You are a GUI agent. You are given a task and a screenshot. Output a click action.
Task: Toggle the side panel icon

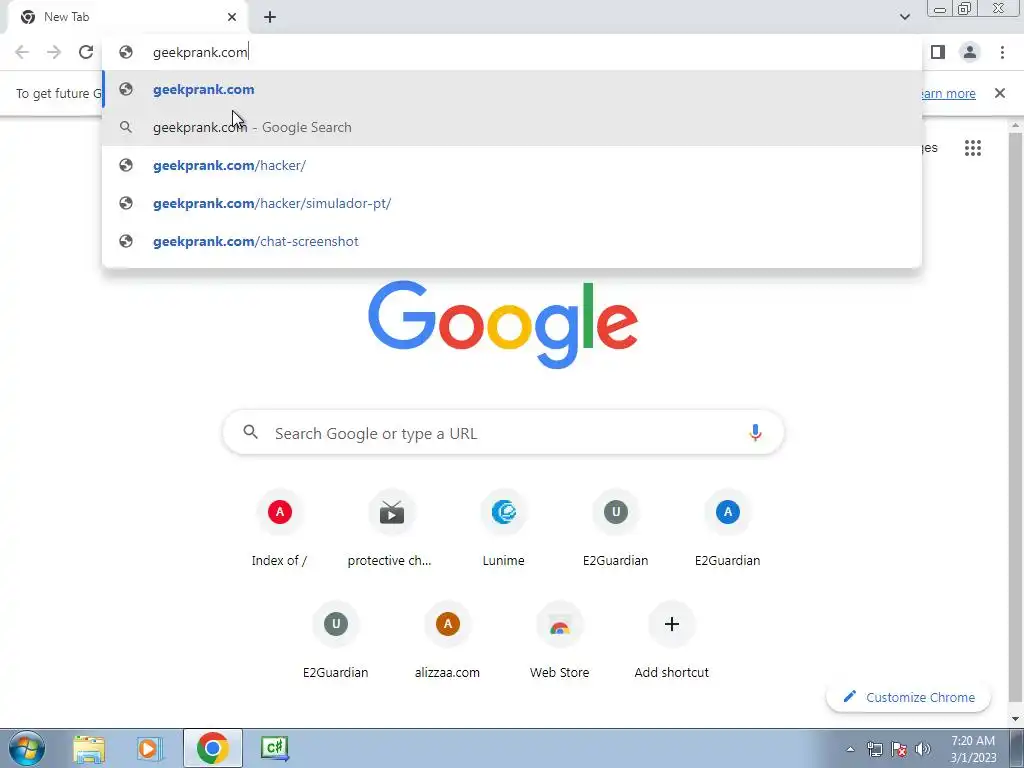pyautogui.click(x=938, y=52)
